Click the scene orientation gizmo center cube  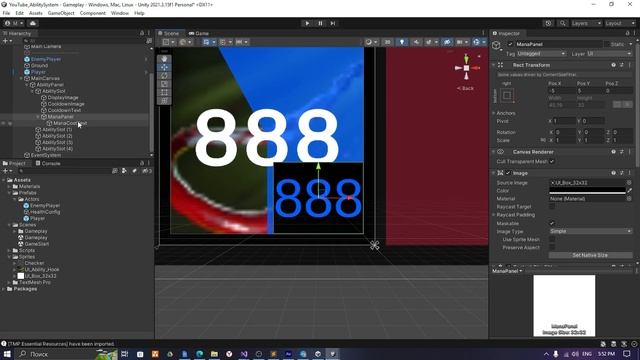(466, 68)
